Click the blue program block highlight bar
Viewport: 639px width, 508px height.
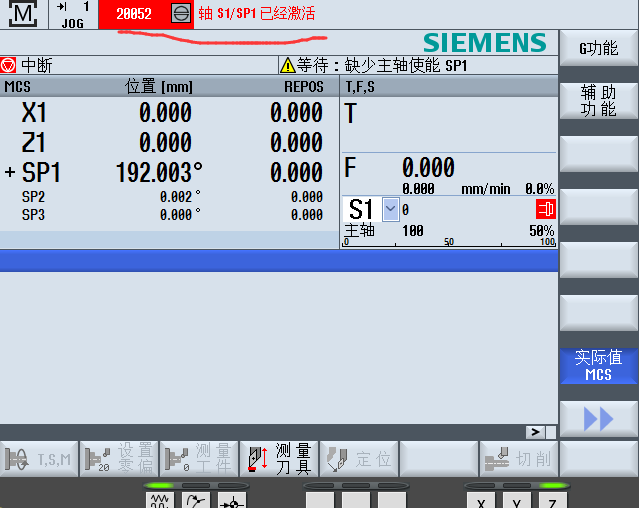279,261
